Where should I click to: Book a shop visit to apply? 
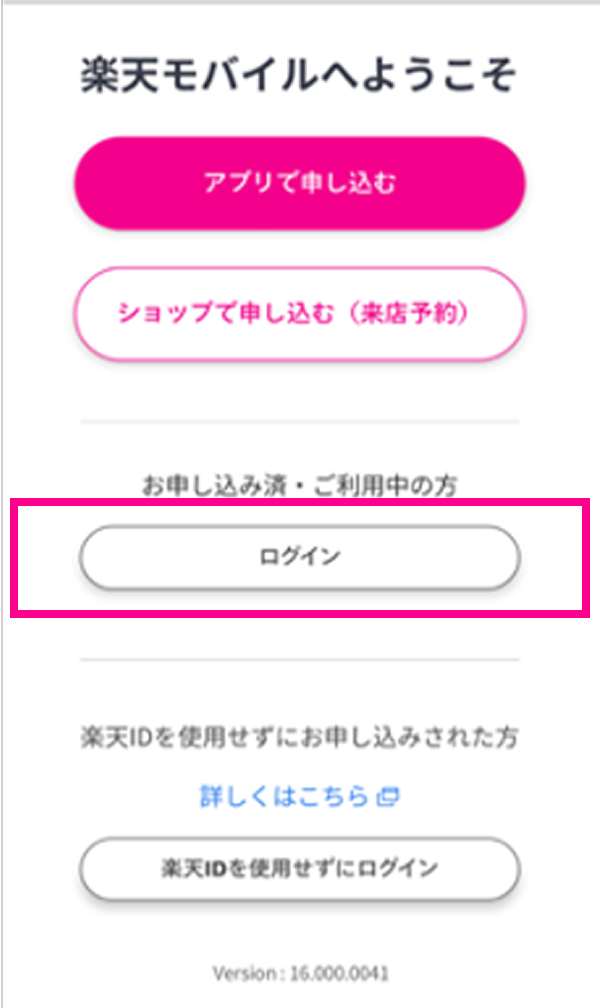click(x=300, y=313)
